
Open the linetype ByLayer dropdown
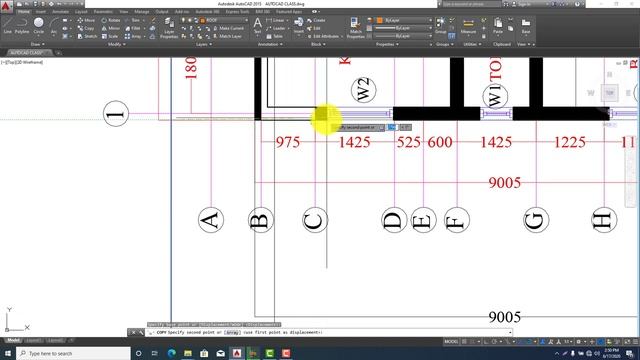403,36
